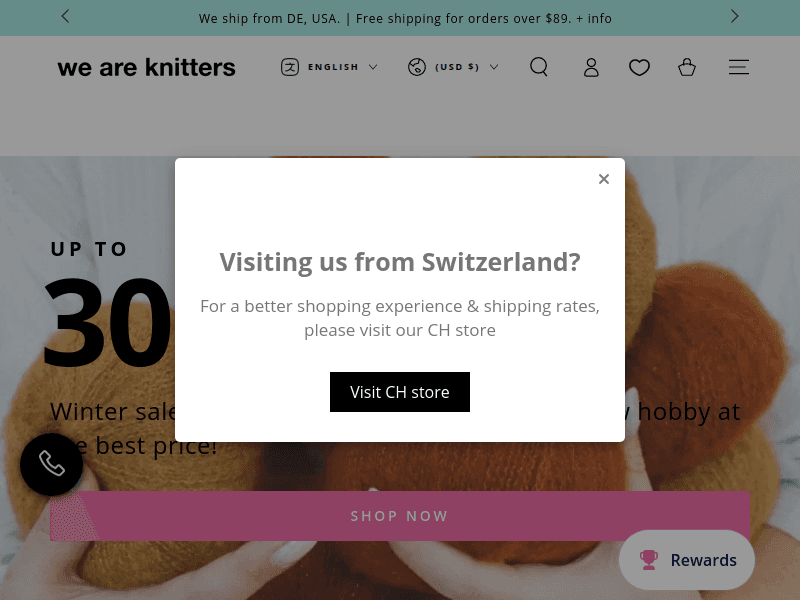Open the hamburger navigation menu
This screenshot has height=600, width=800.
(739, 67)
